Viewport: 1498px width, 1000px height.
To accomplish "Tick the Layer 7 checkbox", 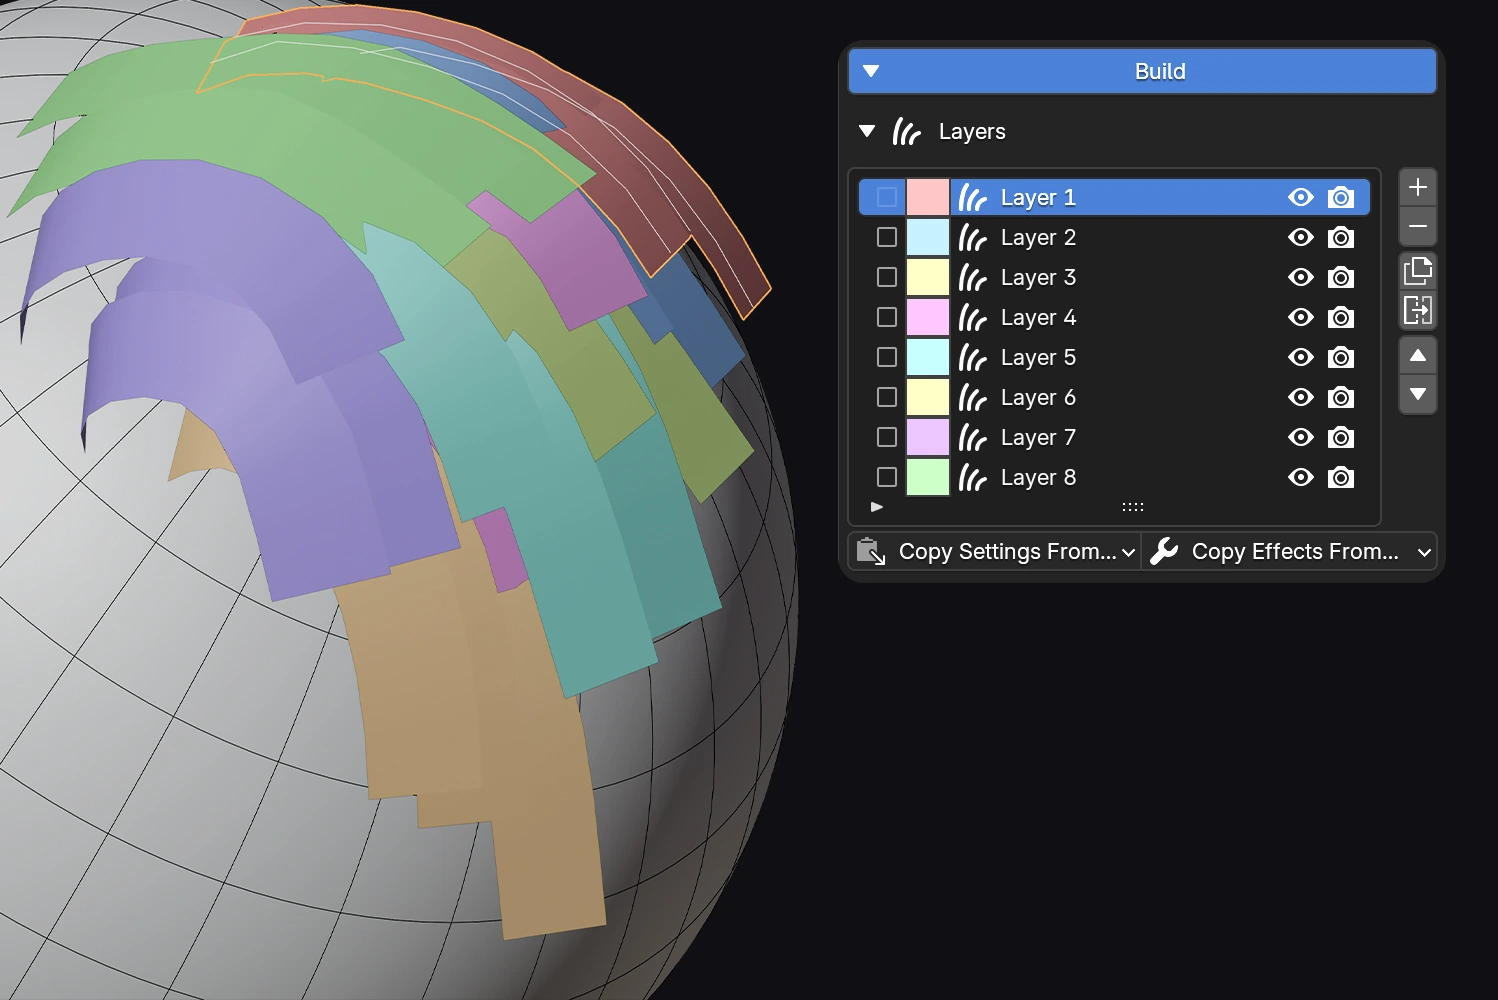I will [x=887, y=437].
